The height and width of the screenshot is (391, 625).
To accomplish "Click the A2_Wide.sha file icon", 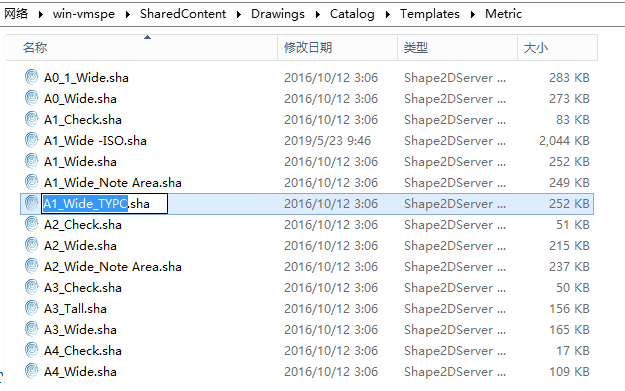I will click(x=31, y=246).
